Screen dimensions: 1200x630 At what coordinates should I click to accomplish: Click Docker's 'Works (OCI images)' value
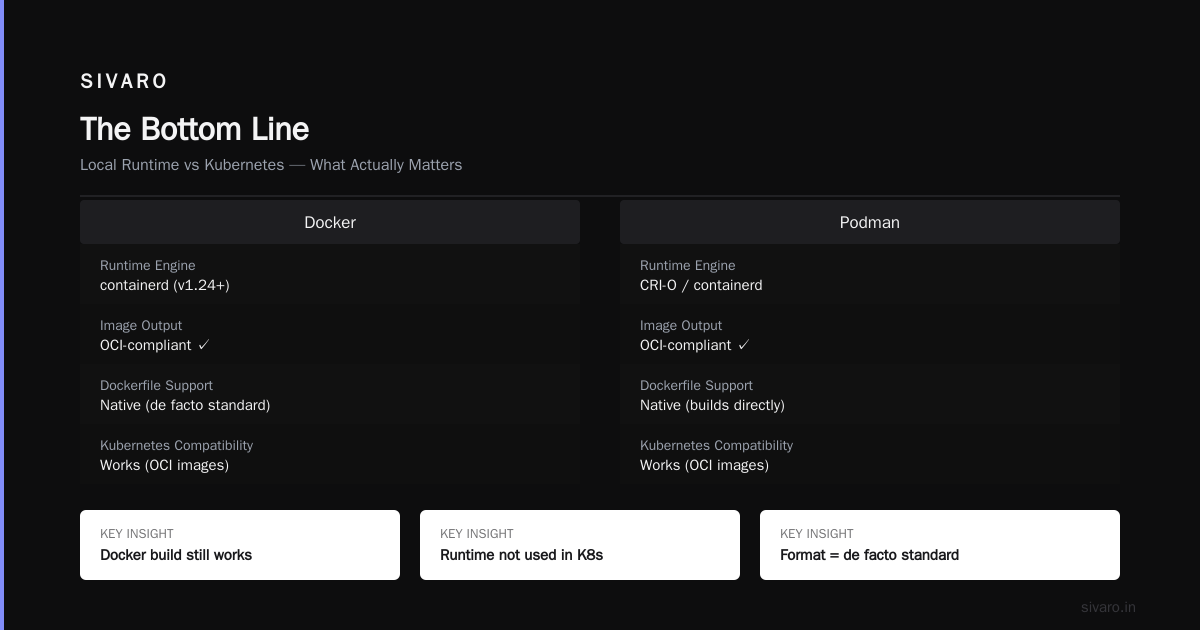tap(165, 465)
